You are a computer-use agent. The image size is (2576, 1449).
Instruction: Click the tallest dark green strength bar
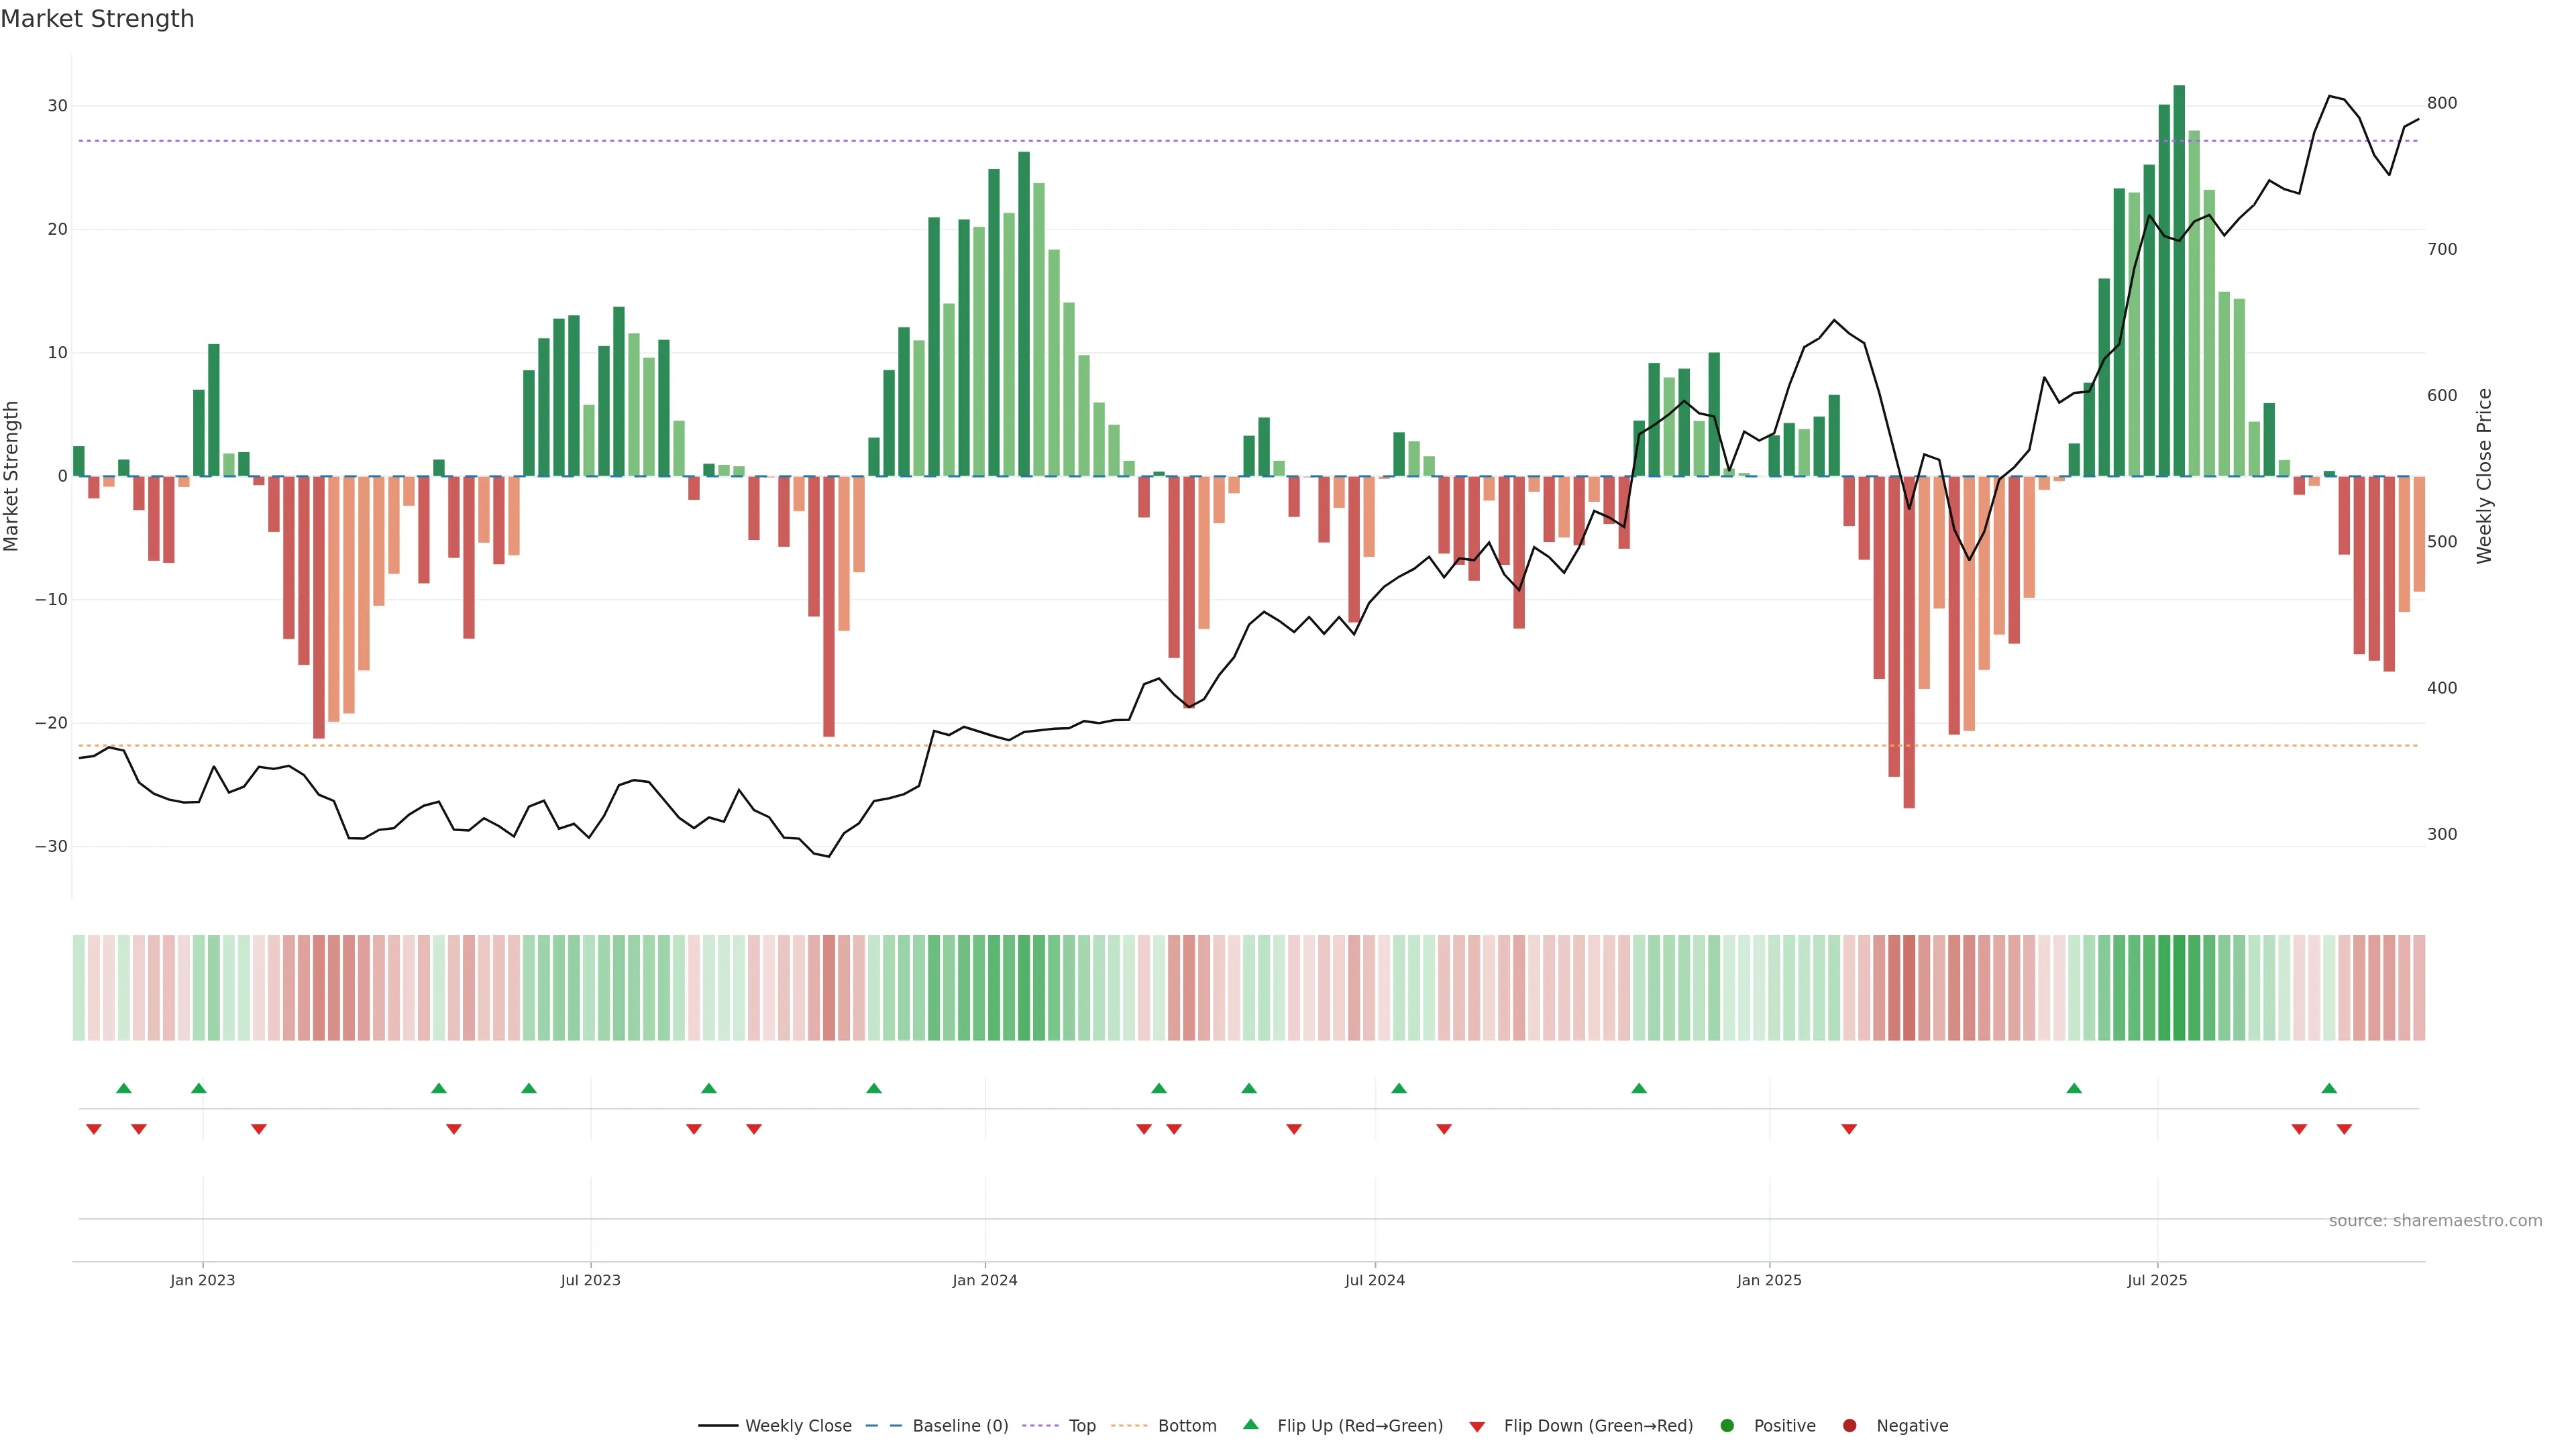tap(2179, 280)
